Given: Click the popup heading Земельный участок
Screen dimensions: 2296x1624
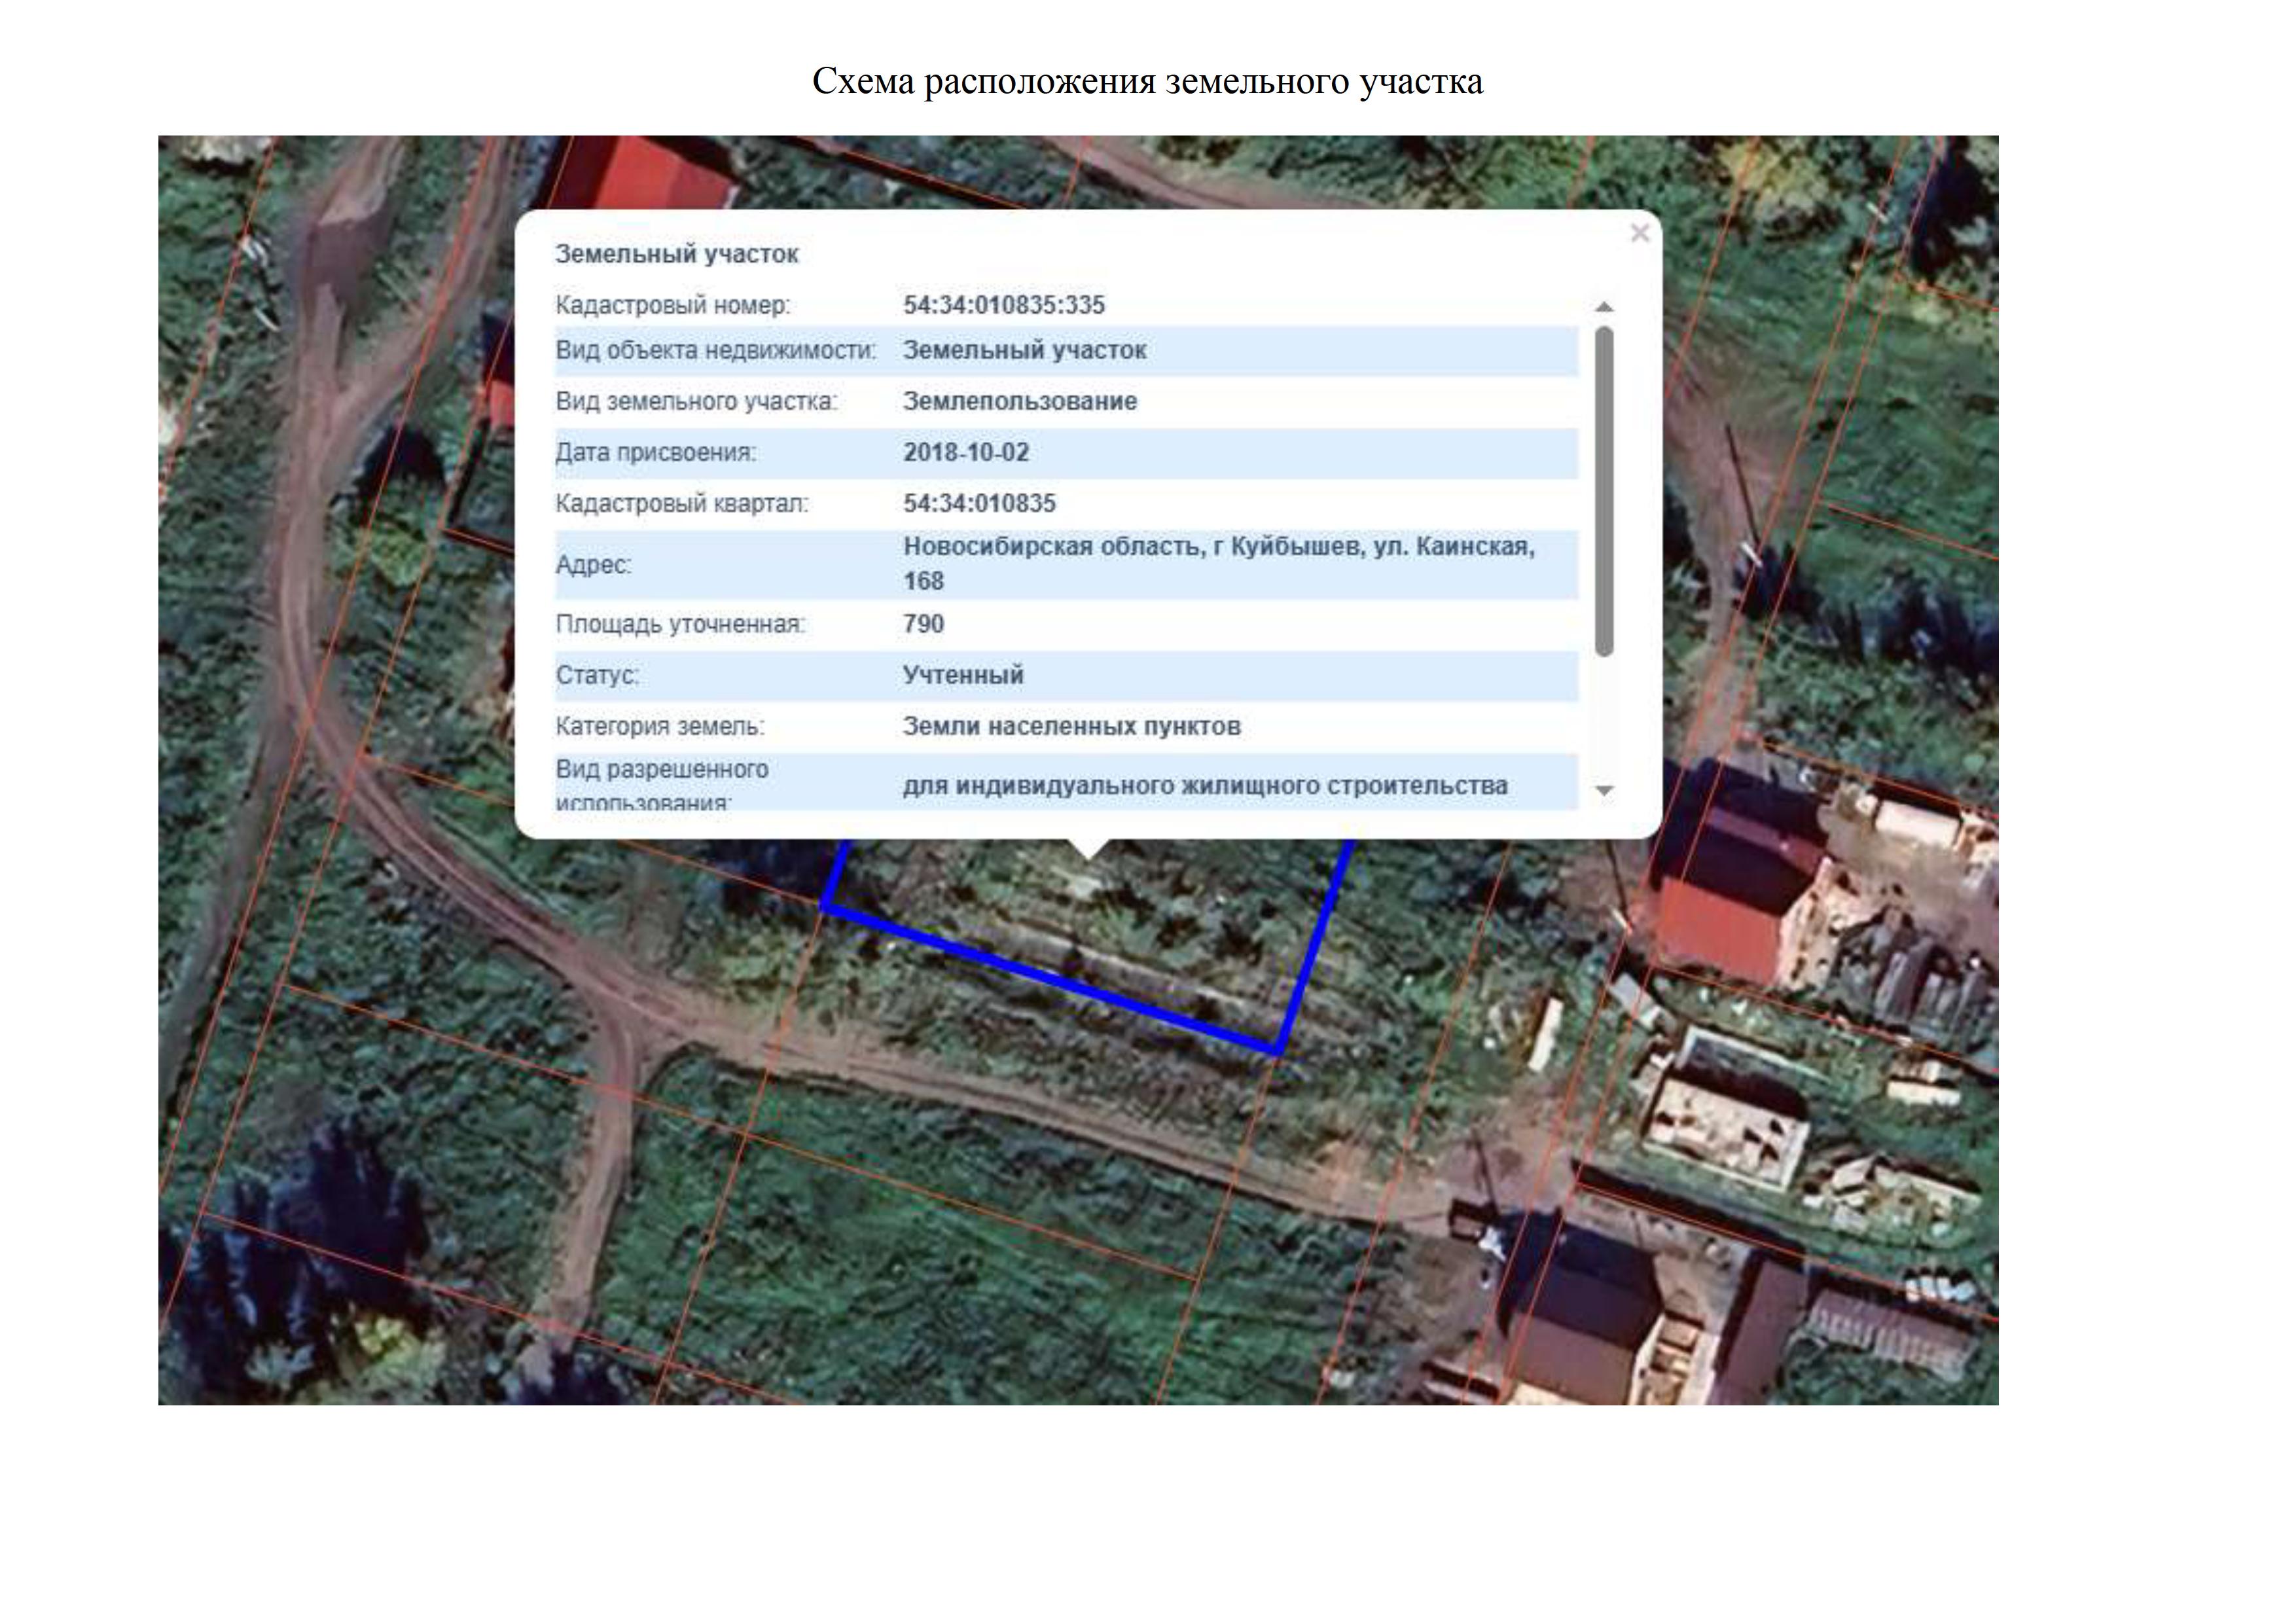Looking at the screenshot, I should coord(677,254).
